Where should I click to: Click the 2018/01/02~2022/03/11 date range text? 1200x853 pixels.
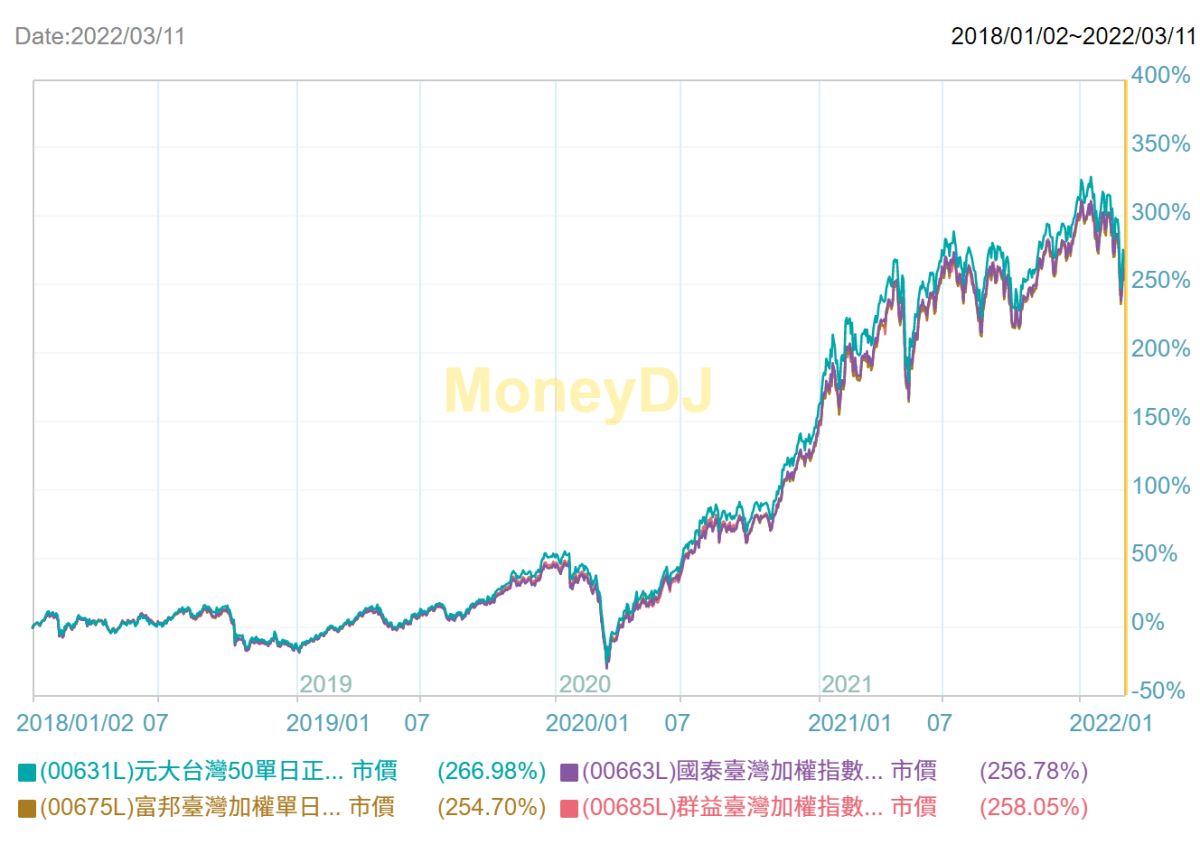(x=1073, y=36)
